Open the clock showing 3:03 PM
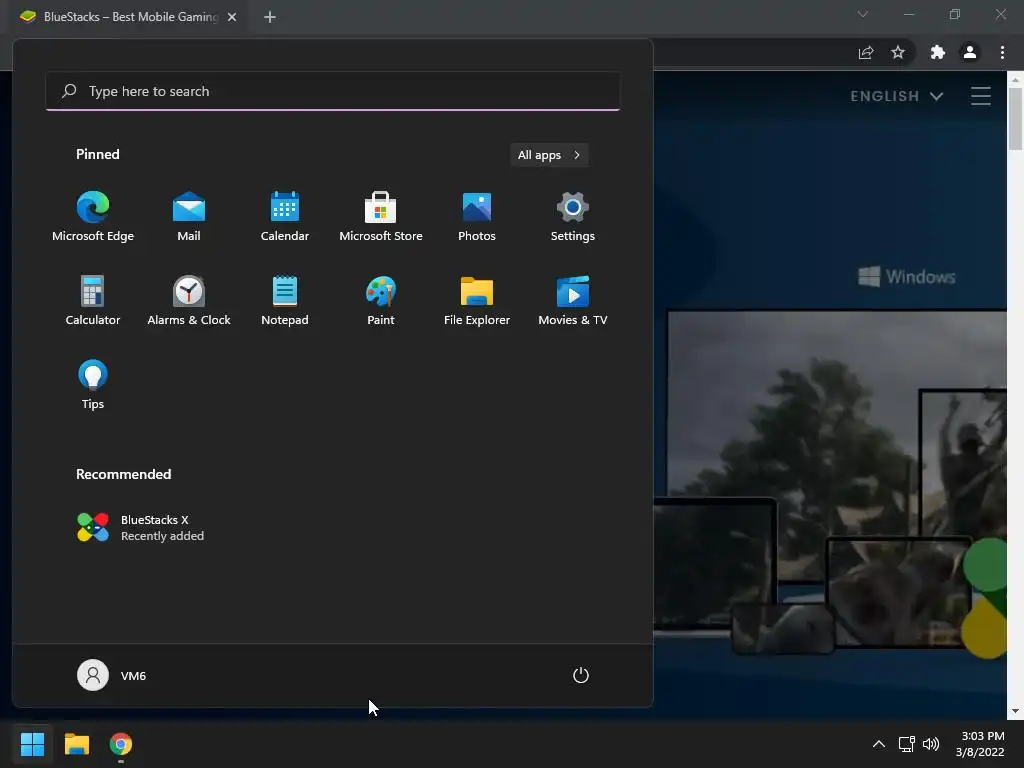 coord(980,744)
